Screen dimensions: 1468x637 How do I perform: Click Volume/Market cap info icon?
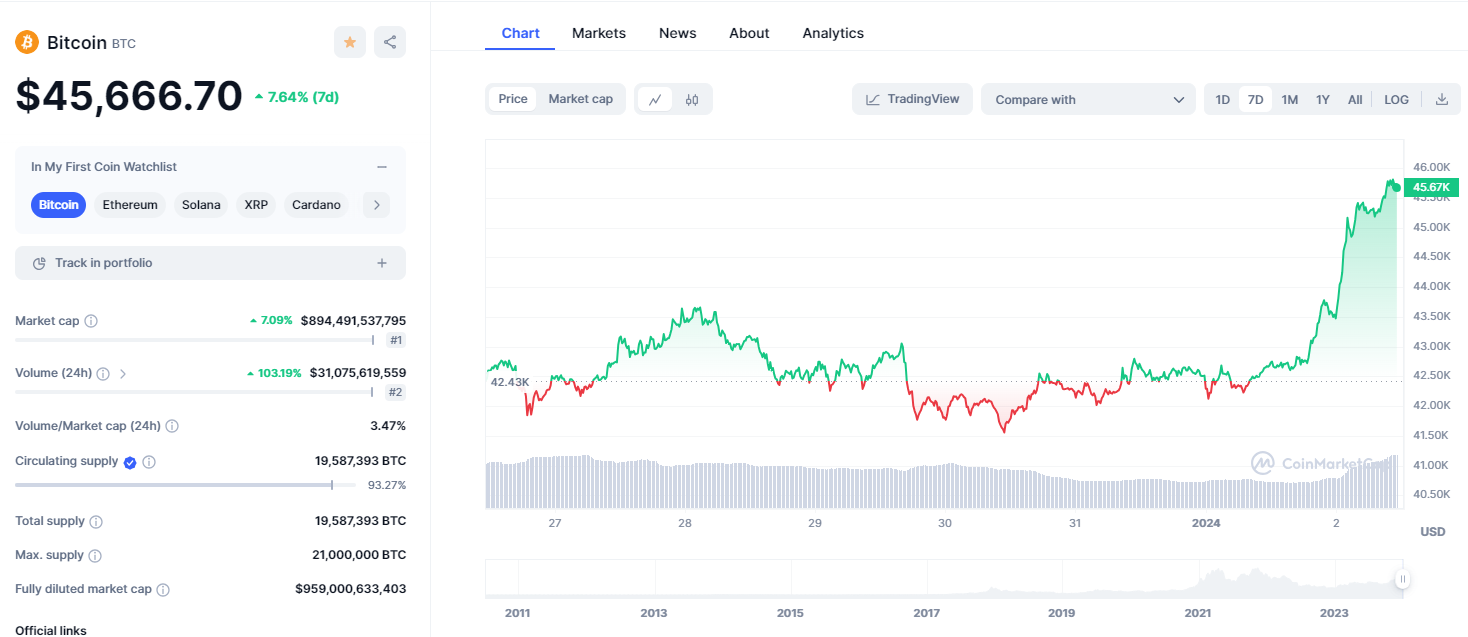[x=172, y=426]
